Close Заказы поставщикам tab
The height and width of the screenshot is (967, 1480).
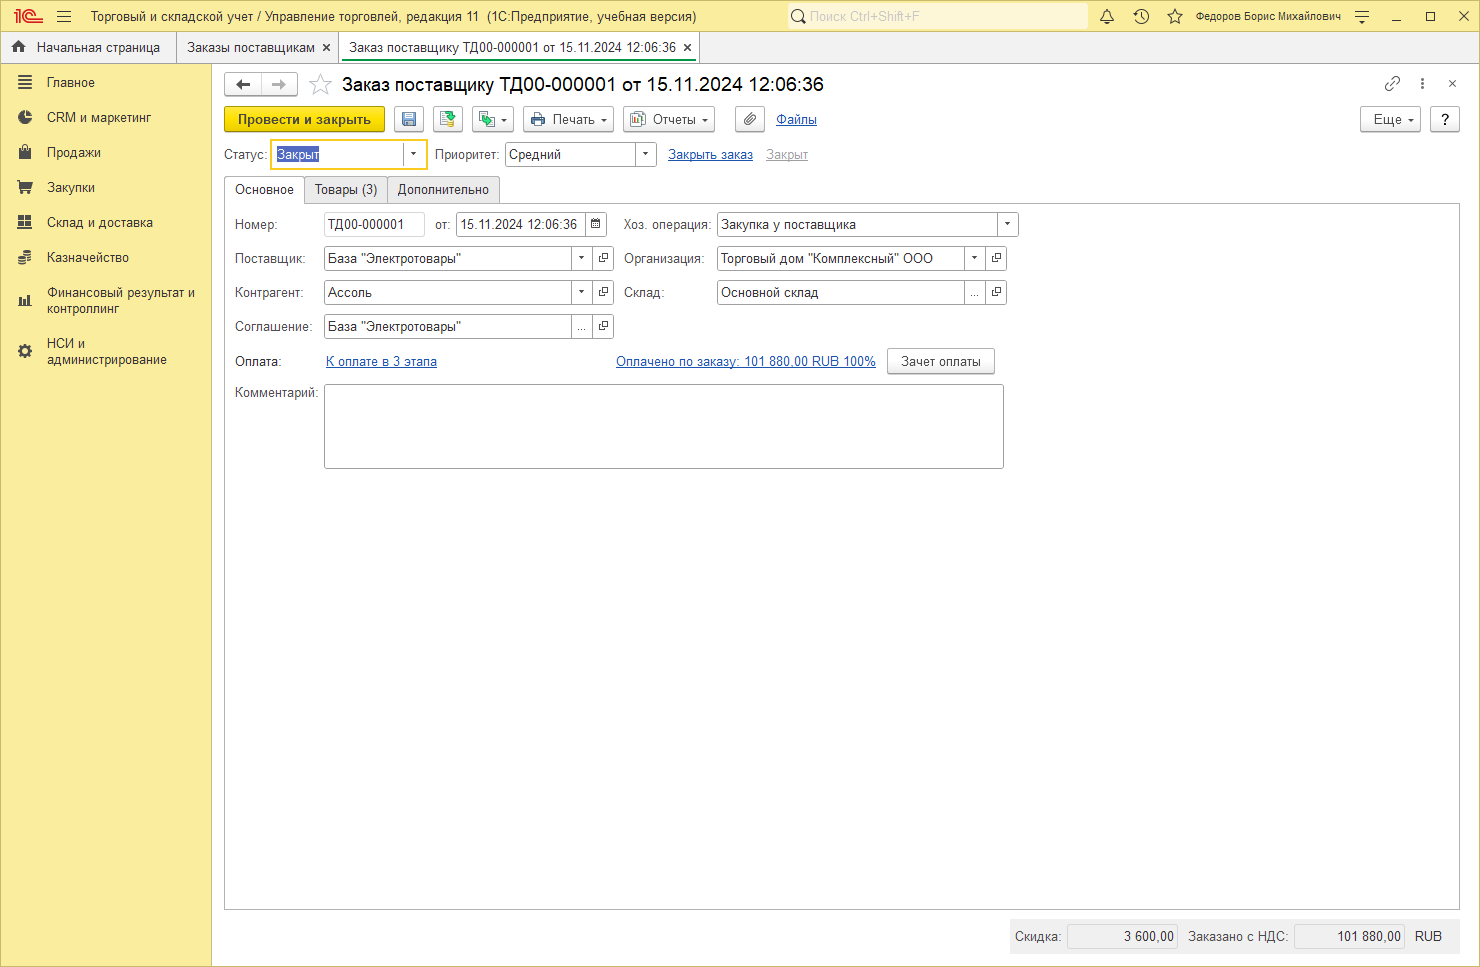326,48
